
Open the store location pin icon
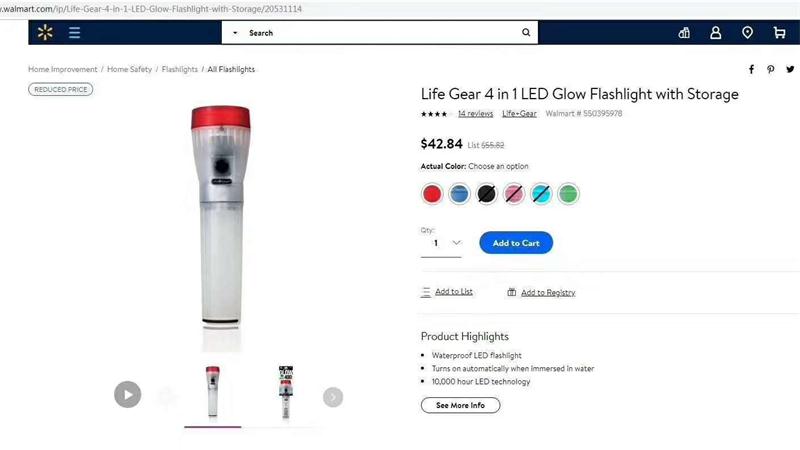747,33
